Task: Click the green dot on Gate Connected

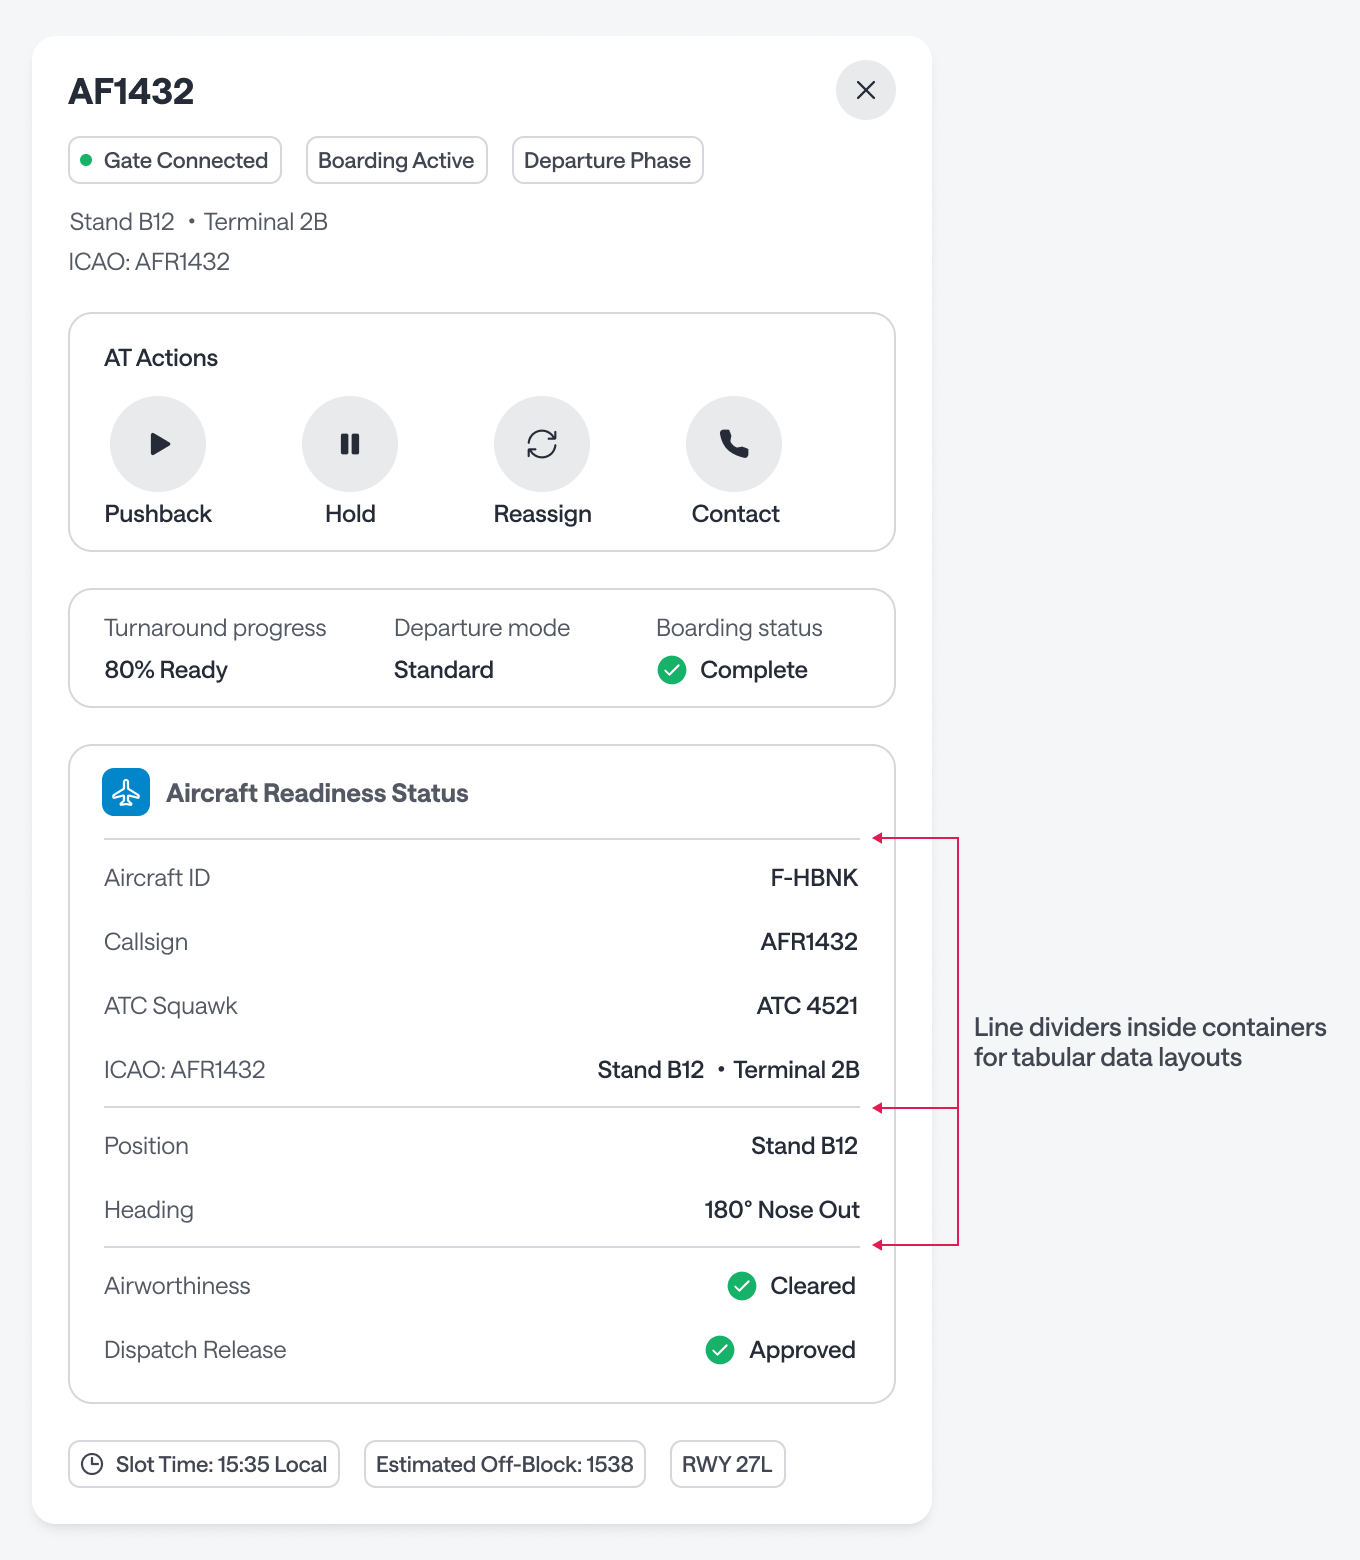Action: (86, 160)
